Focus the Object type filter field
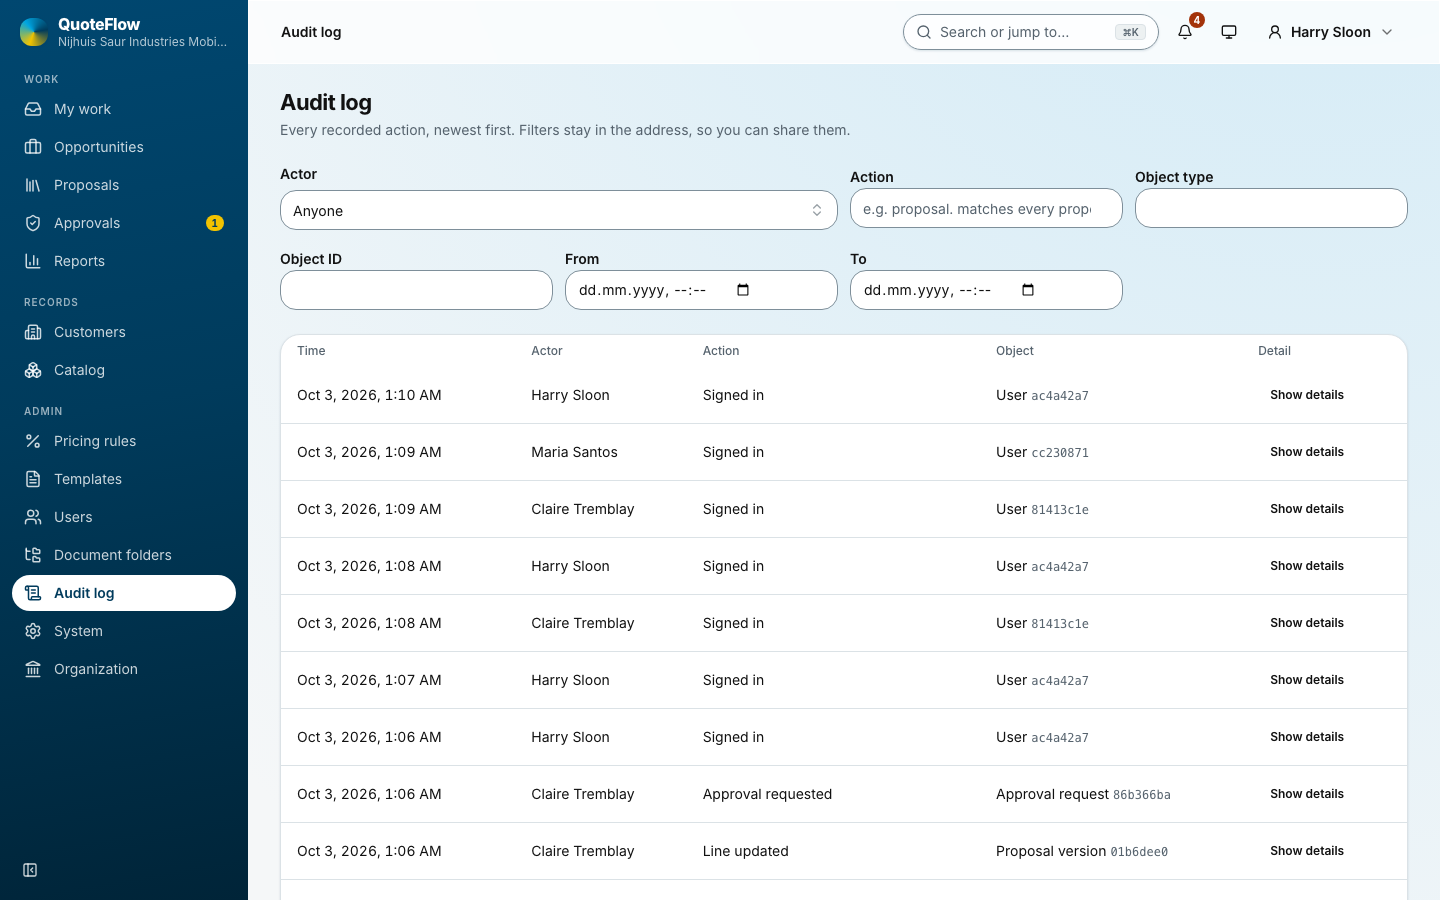 coord(1271,208)
